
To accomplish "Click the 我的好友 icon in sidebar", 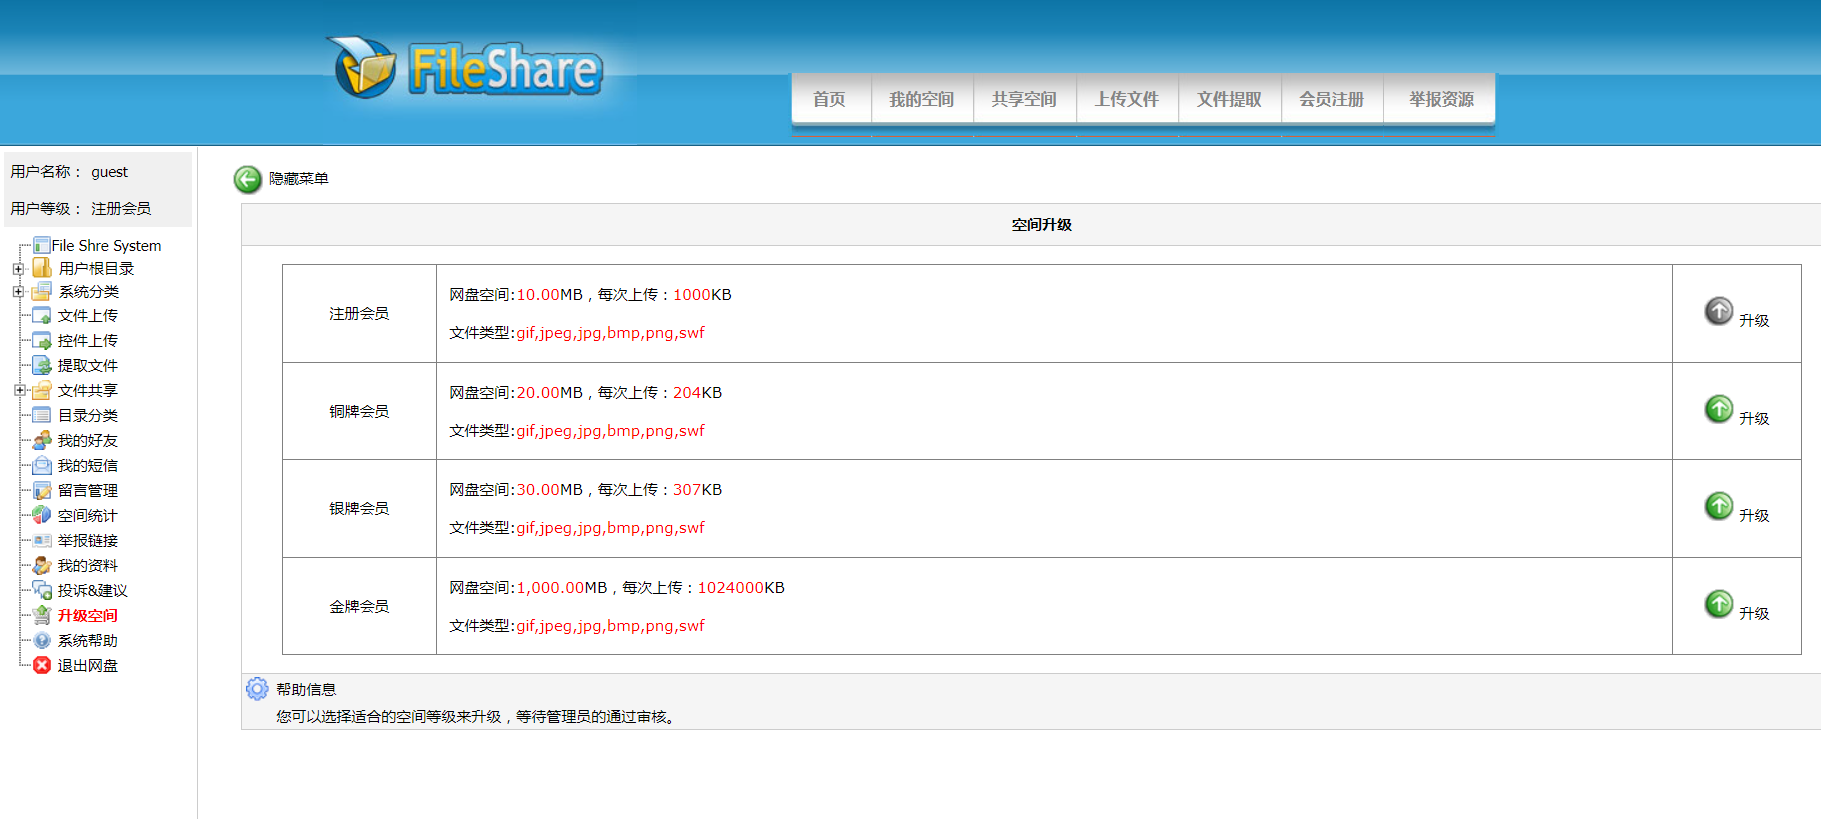I will (x=41, y=440).
